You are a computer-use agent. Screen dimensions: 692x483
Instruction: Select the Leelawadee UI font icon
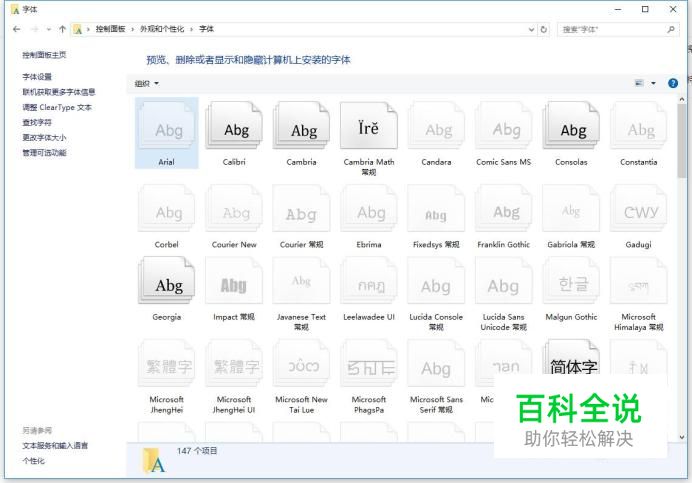(369, 280)
